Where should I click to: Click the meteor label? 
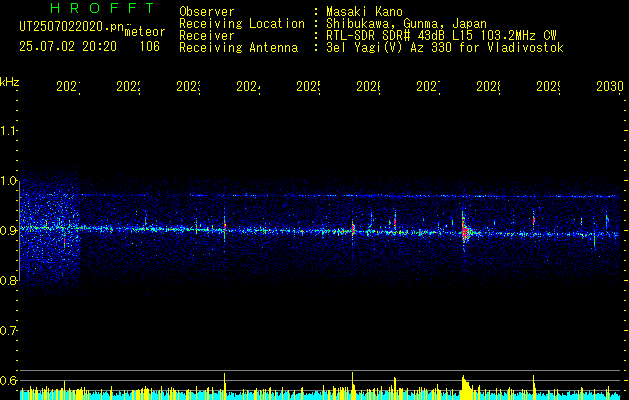145,32
